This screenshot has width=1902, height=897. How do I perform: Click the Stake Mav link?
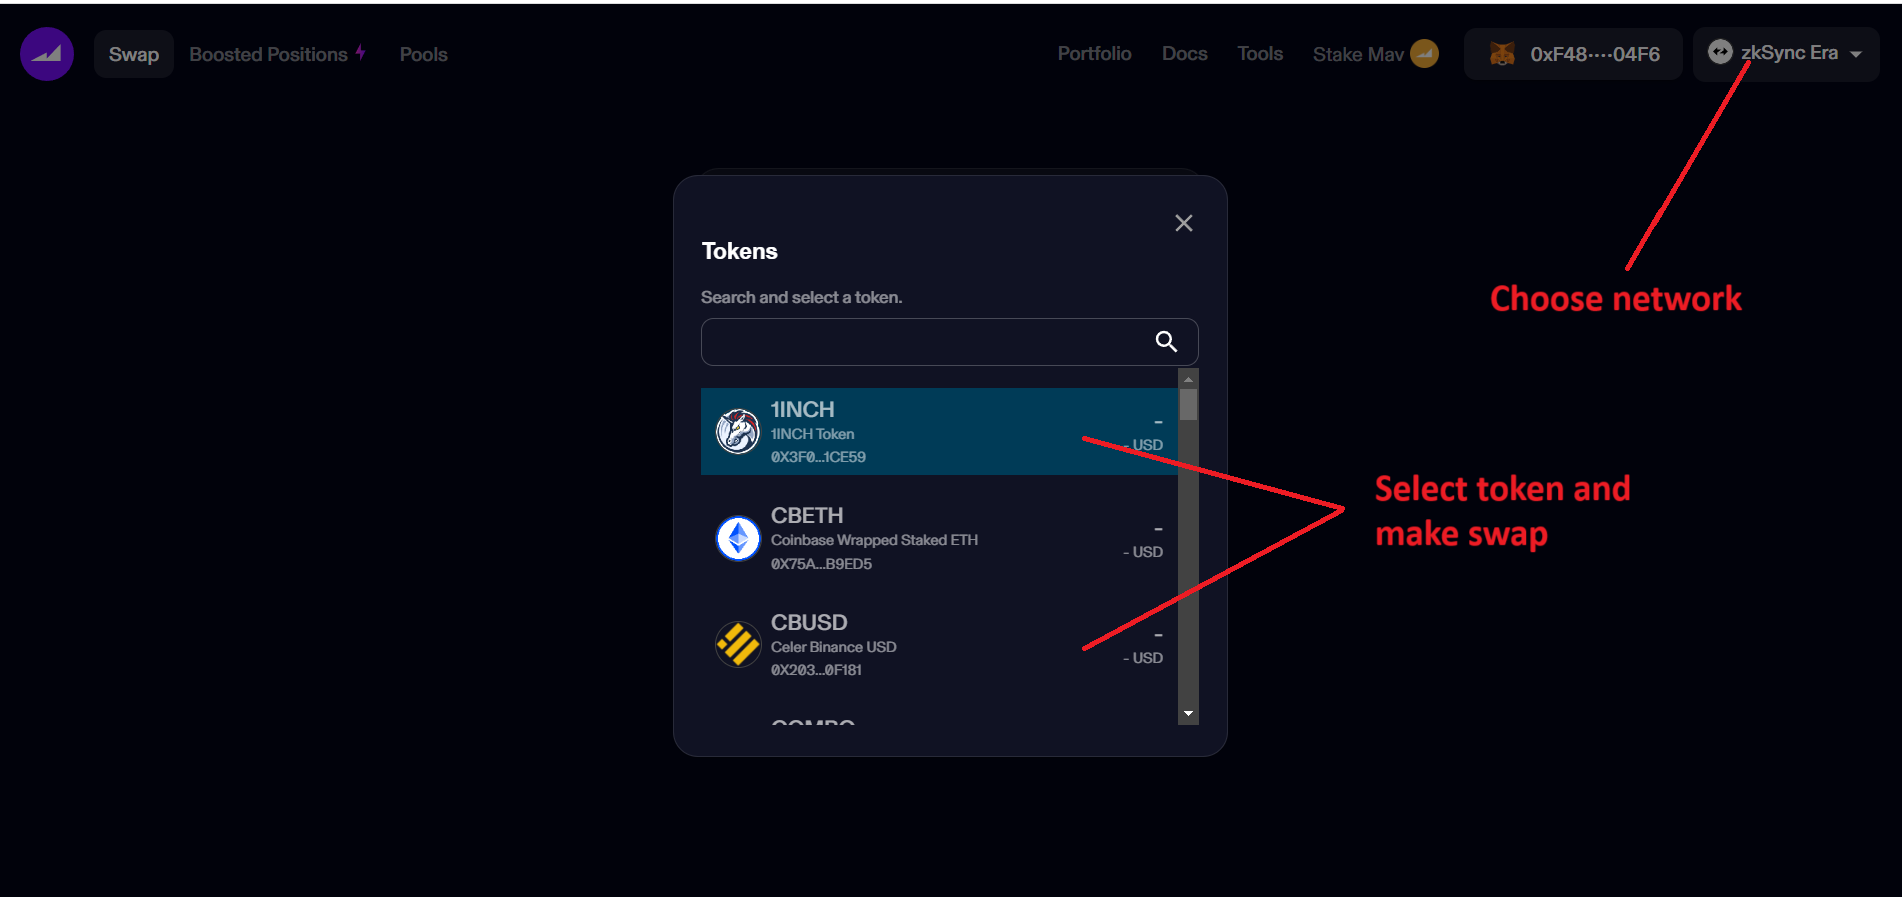coord(1358,54)
